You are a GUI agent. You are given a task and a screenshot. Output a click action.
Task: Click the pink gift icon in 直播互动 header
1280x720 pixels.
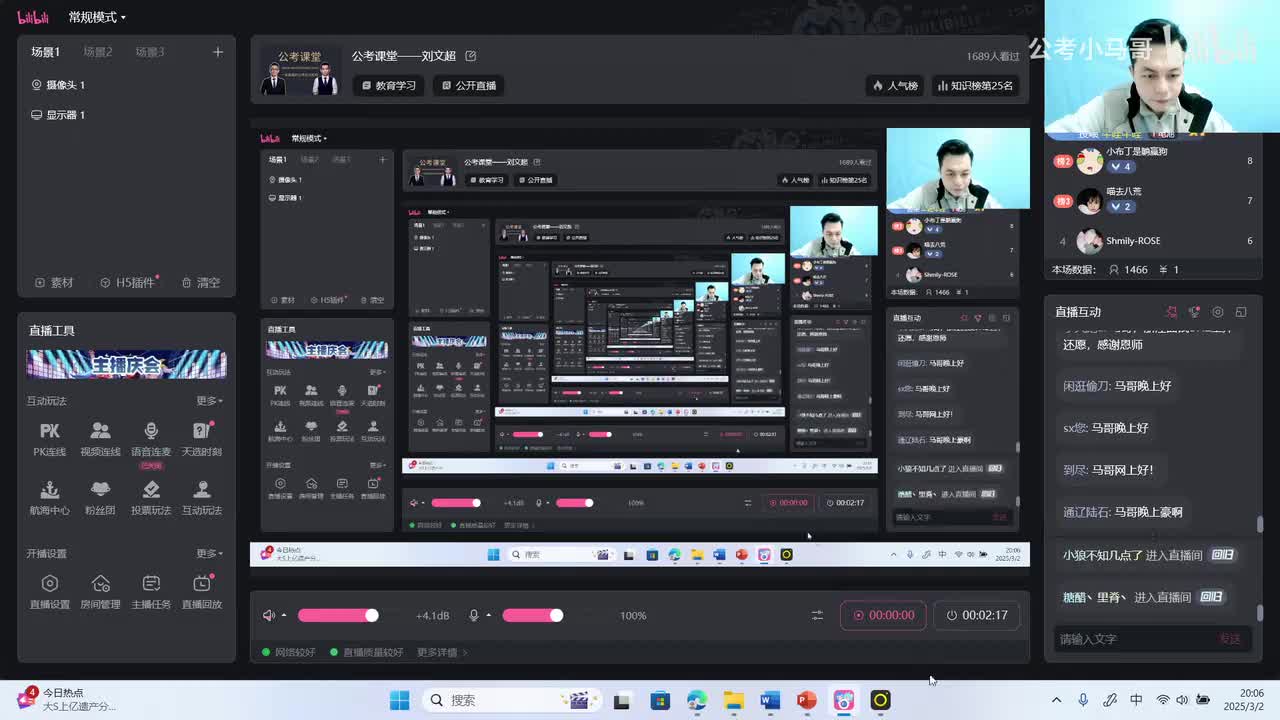coord(1171,312)
